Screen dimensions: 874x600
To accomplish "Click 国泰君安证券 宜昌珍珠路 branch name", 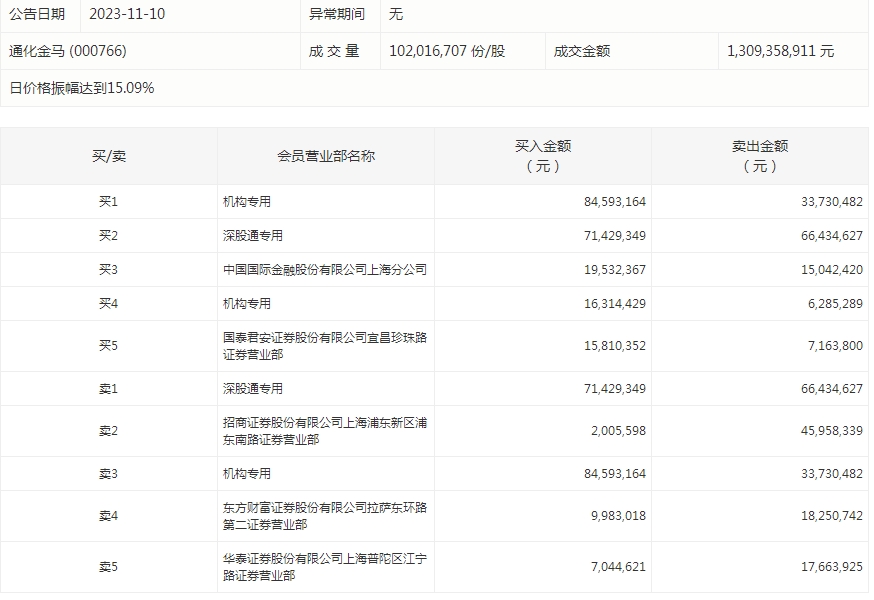I will click(325, 346).
